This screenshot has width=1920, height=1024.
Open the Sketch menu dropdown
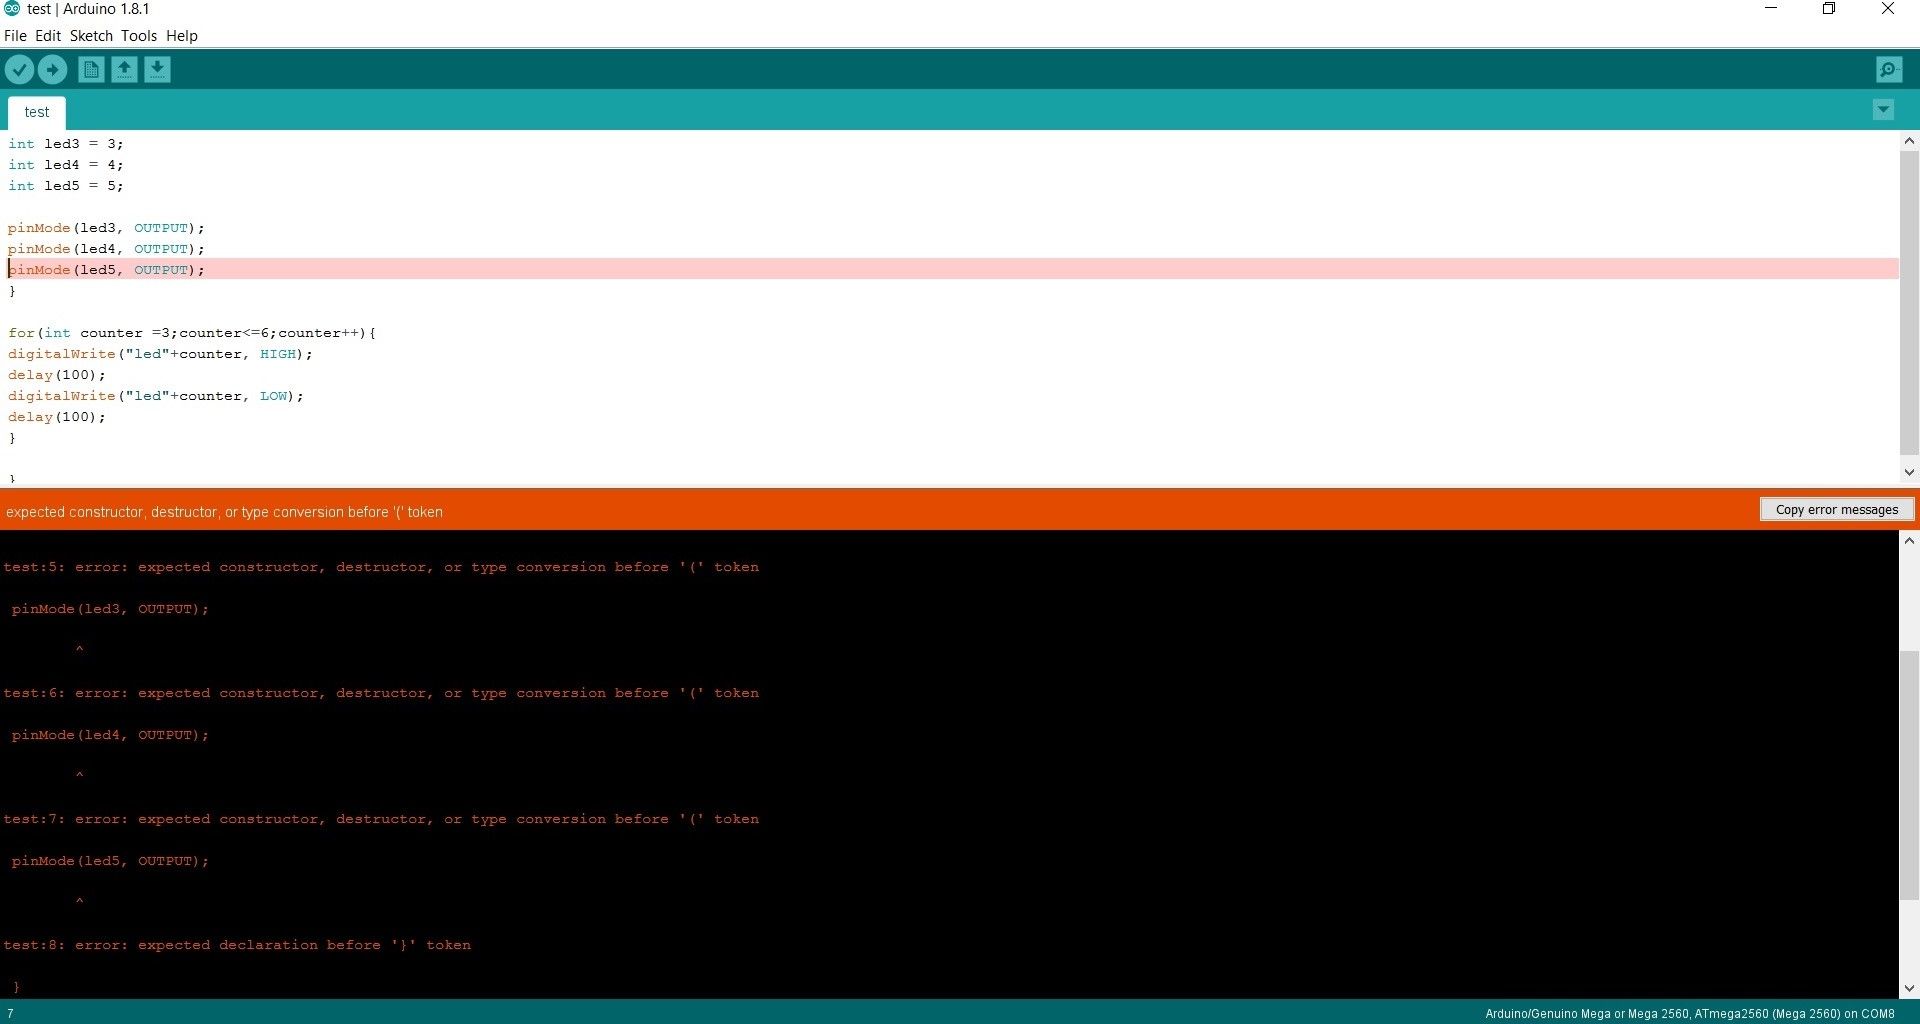[91, 35]
